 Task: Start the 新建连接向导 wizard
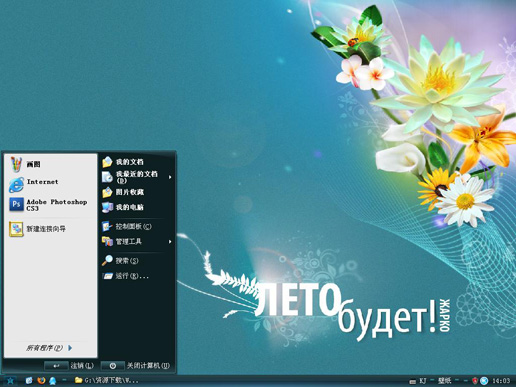point(51,229)
